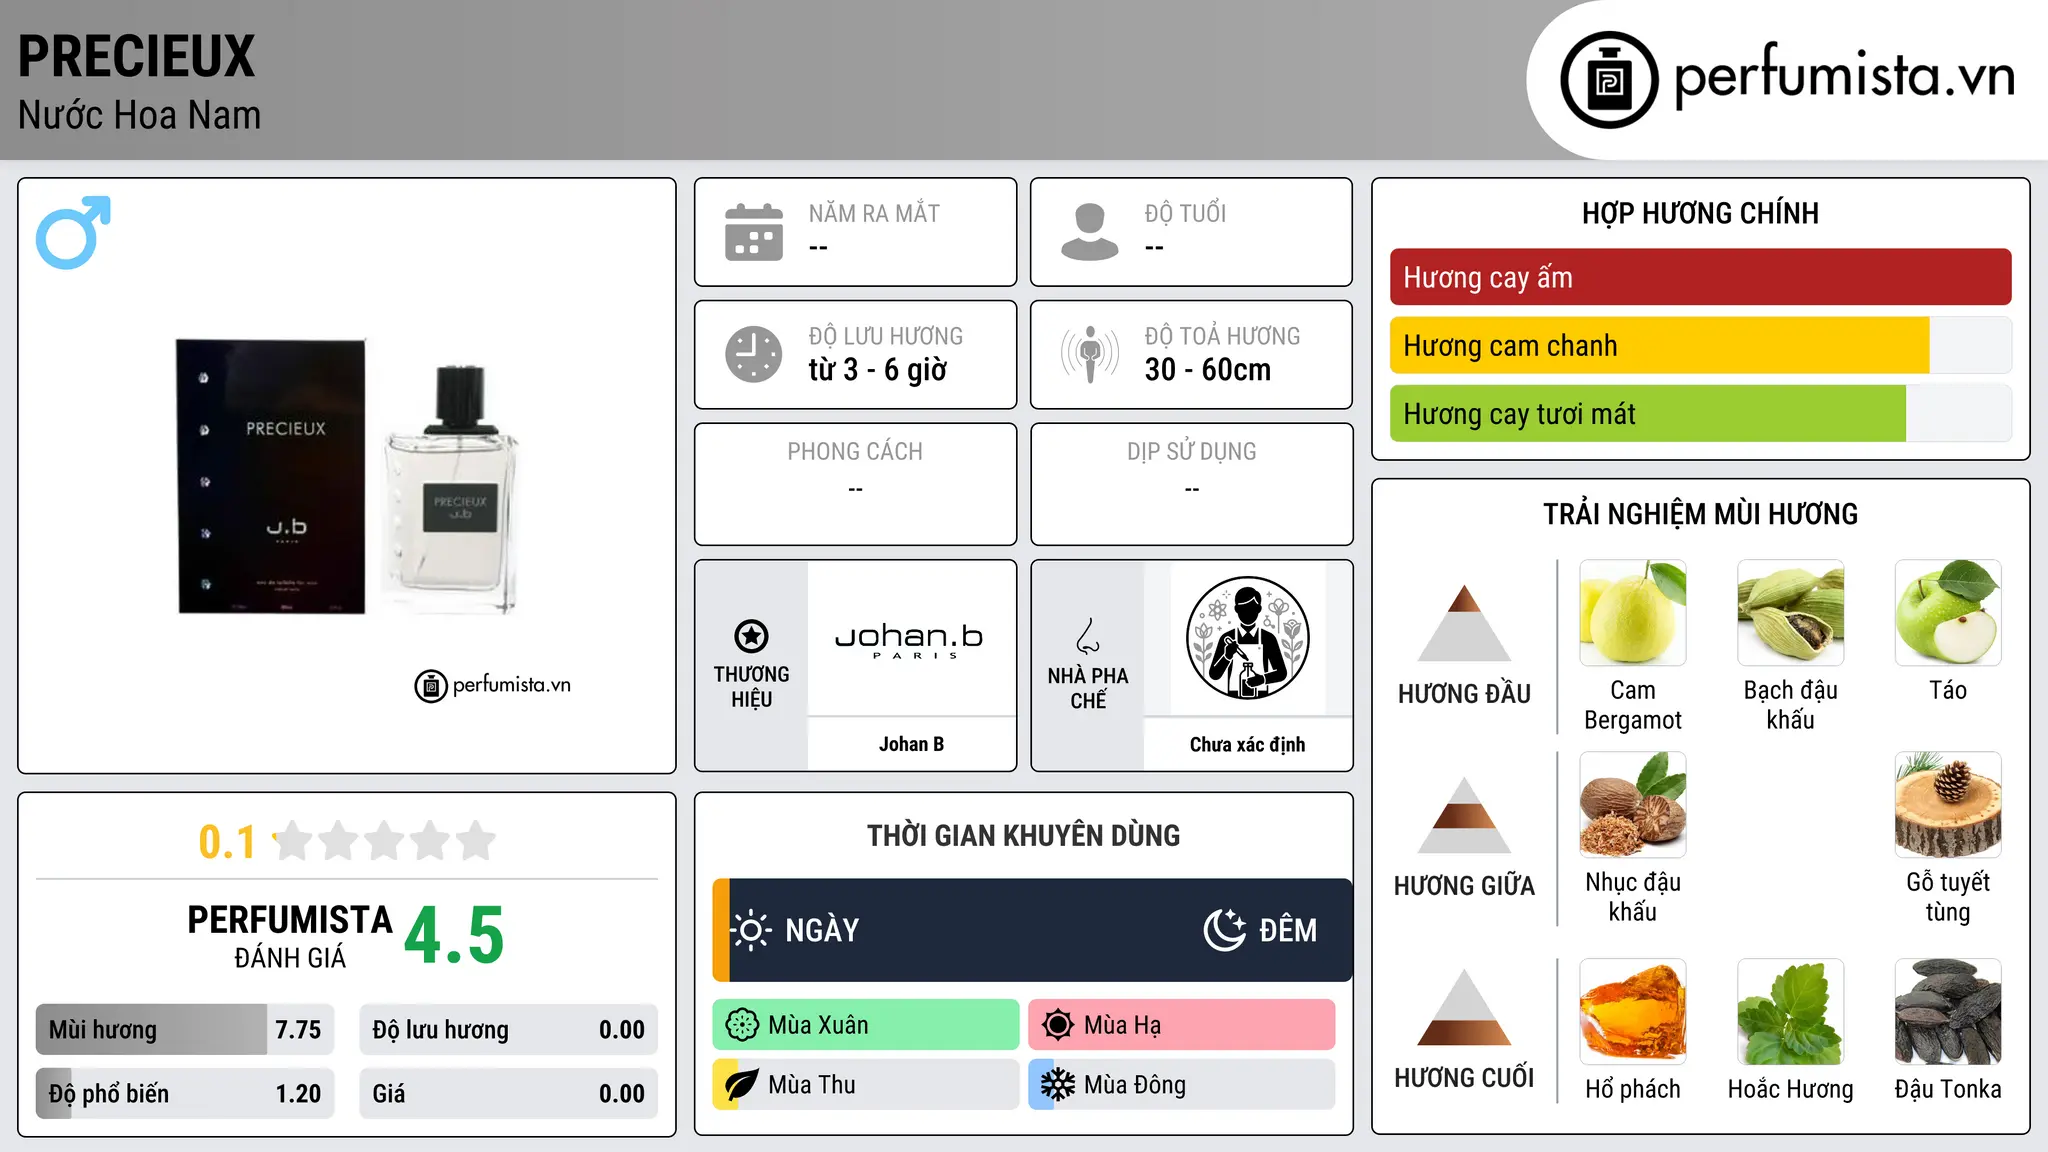
Task: Click the Dịp sử dụng label
Action: coord(1192,452)
